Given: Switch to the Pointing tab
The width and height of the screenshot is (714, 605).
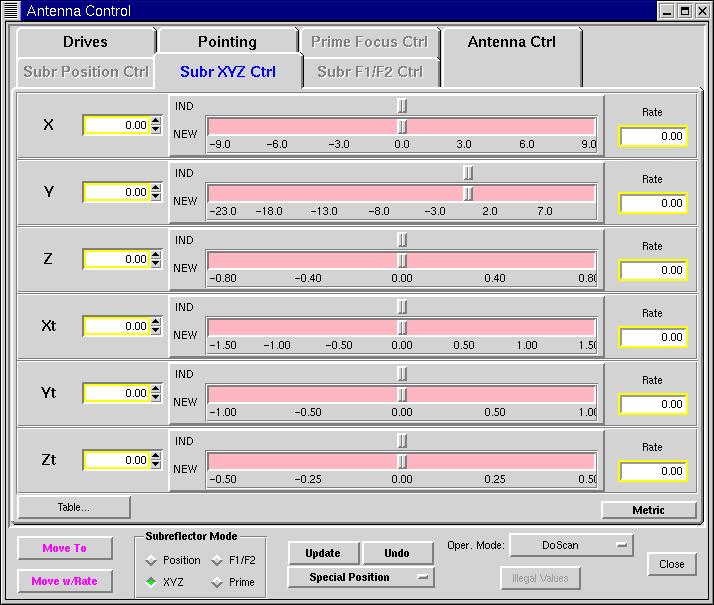Looking at the screenshot, I should [227, 42].
